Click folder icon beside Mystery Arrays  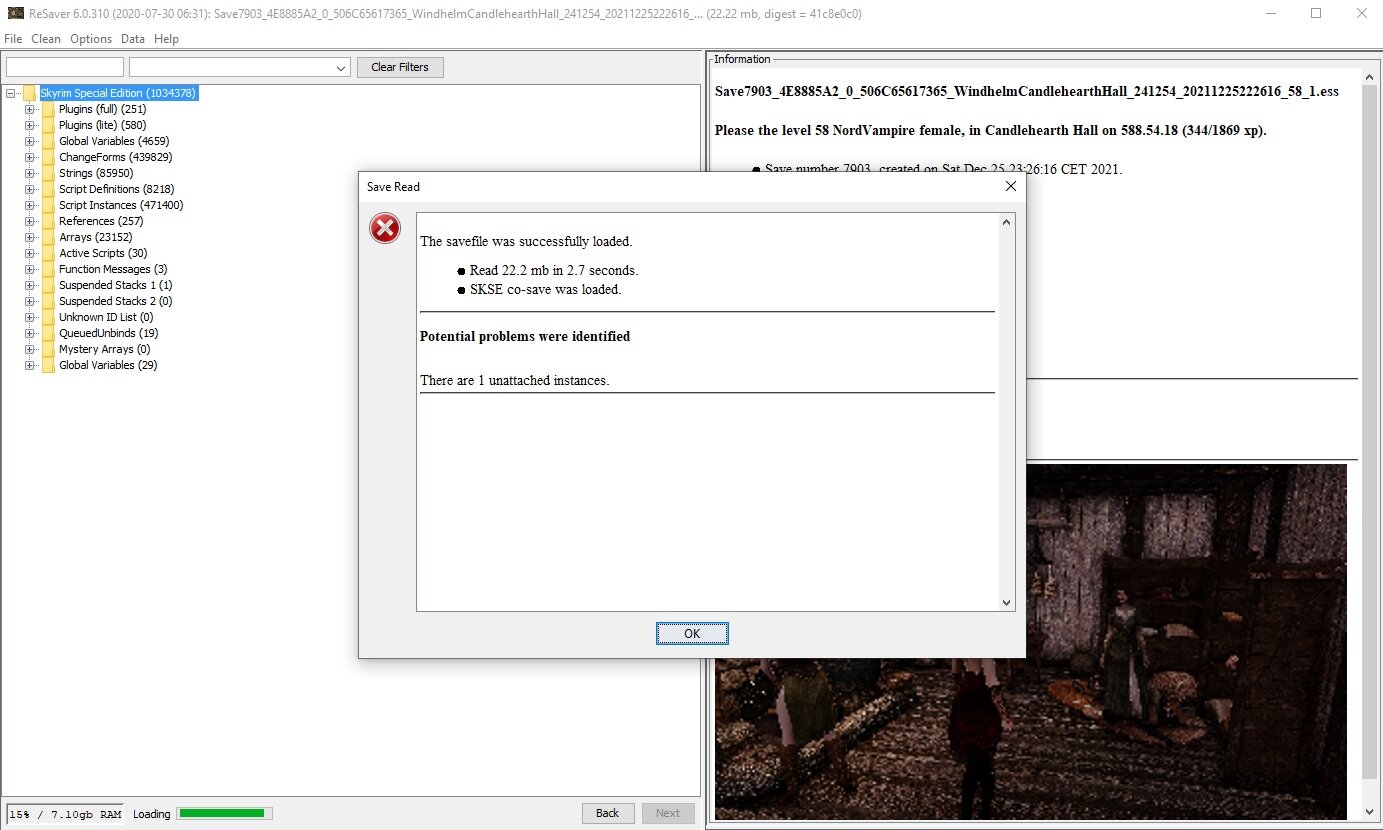pyautogui.click(x=48, y=349)
